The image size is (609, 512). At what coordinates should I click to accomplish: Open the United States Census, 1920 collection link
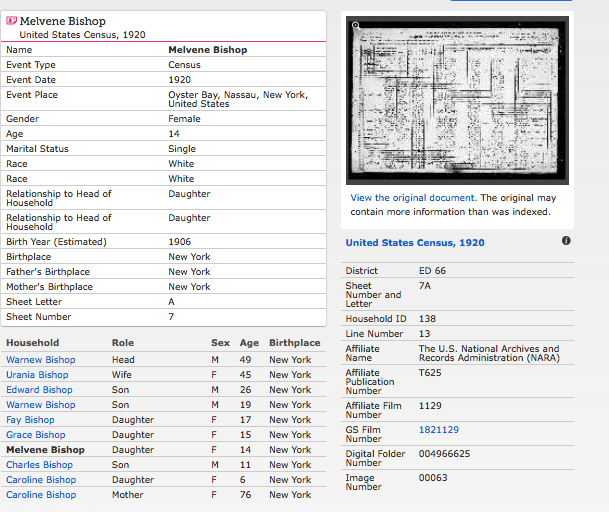tap(414, 243)
